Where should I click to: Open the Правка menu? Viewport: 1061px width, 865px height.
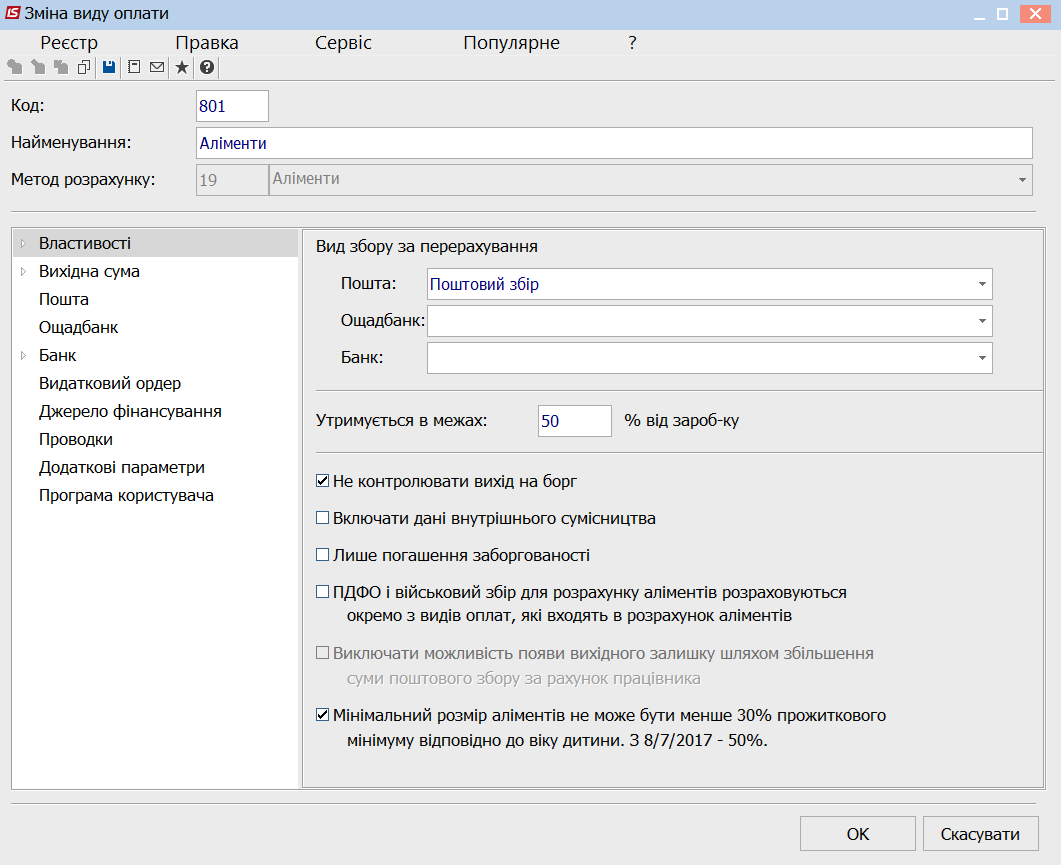click(x=207, y=43)
